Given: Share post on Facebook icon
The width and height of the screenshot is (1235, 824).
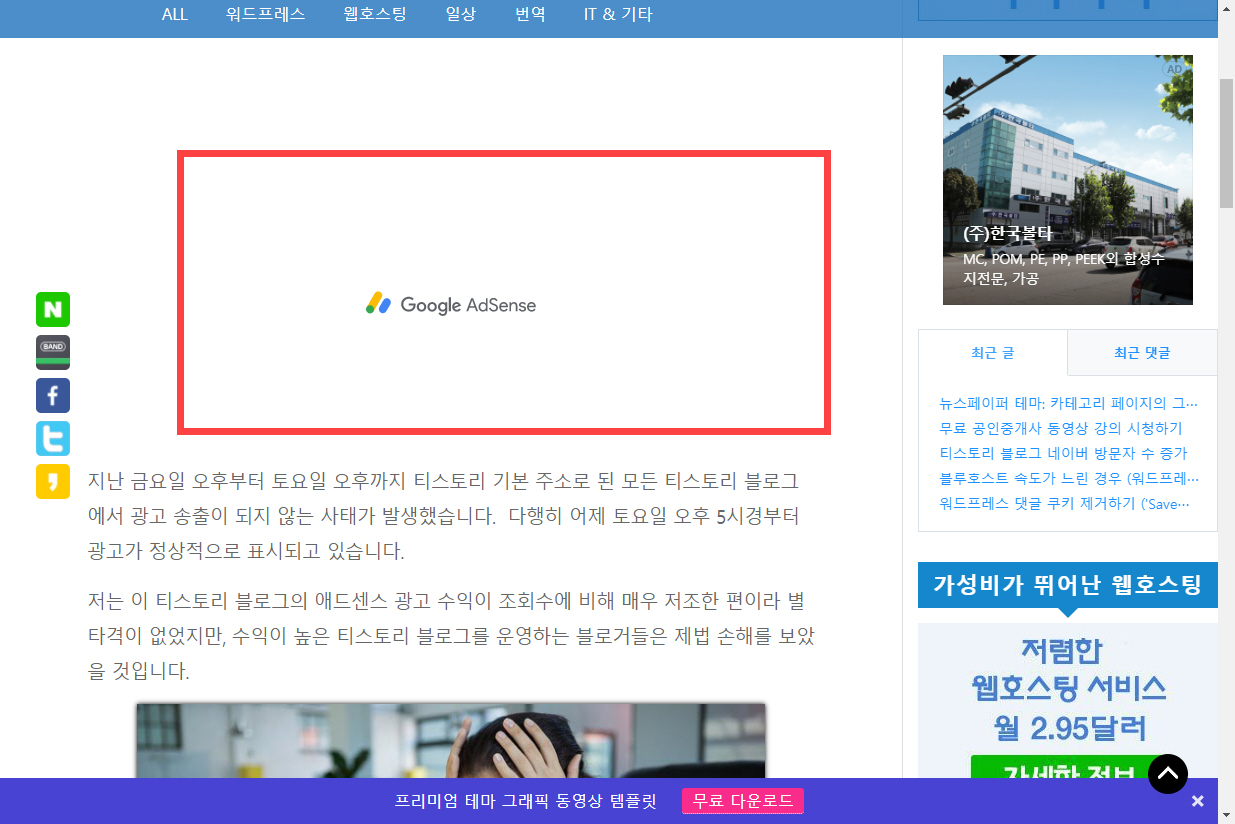Looking at the screenshot, I should (x=53, y=396).
